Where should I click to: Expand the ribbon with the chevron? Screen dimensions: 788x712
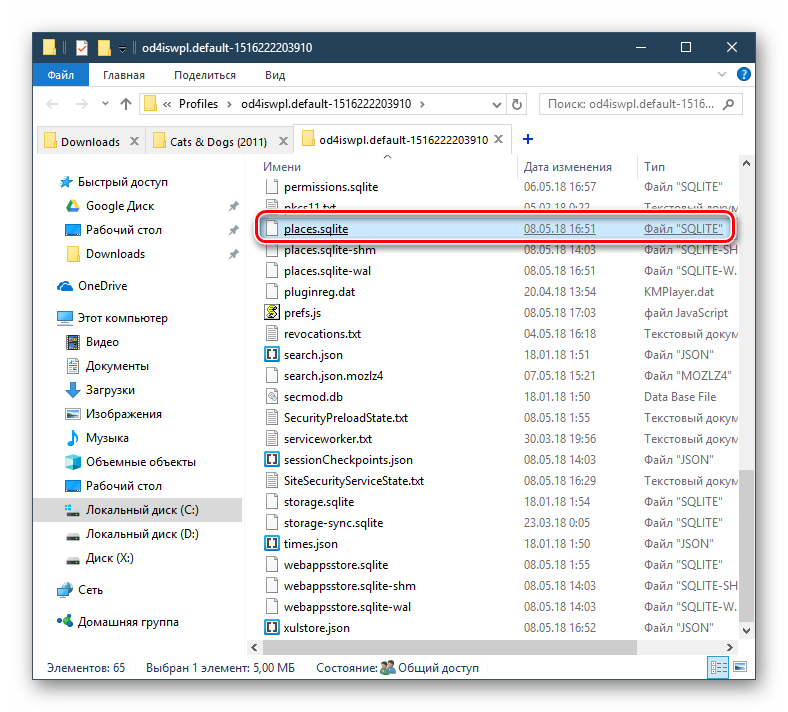[x=722, y=74]
